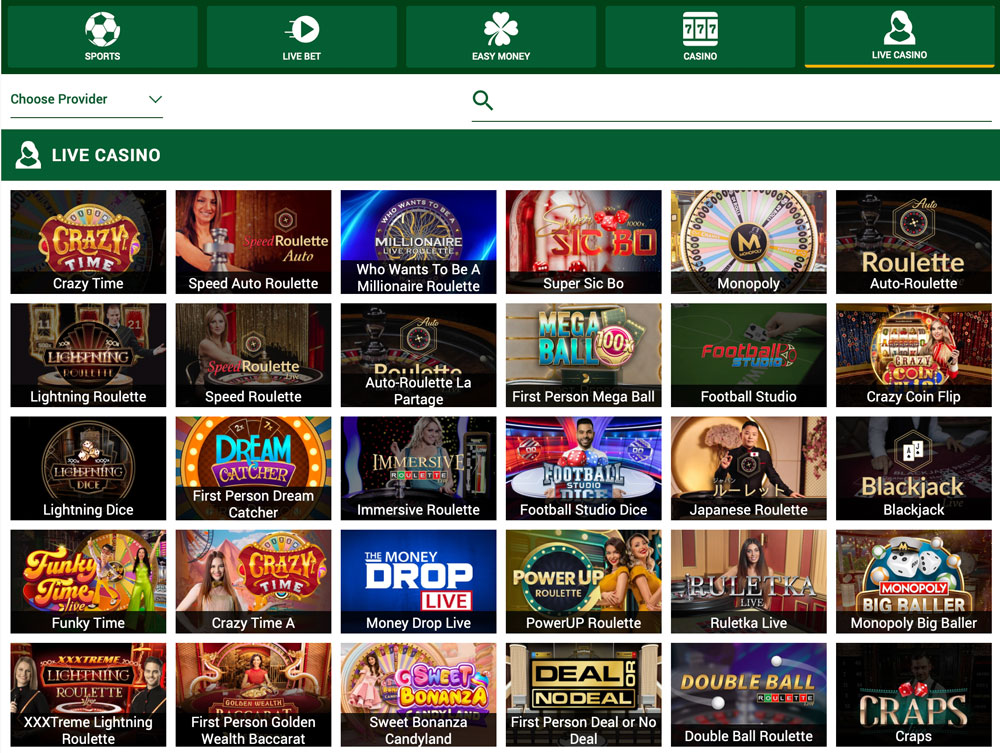
Task: Click the dealer icon beside the Live Casino heading
Action: pos(28,155)
